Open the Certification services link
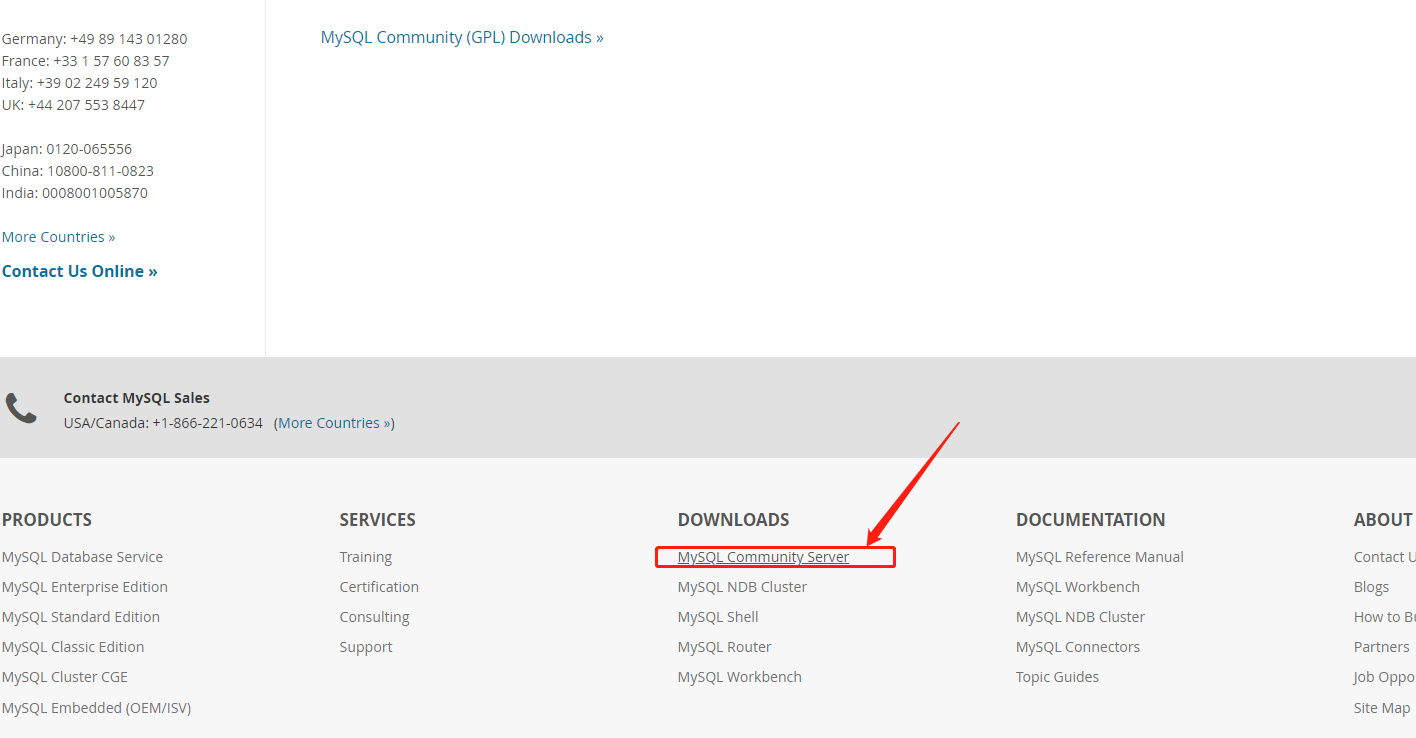This screenshot has height=738, width=1416. tap(379, 587)
